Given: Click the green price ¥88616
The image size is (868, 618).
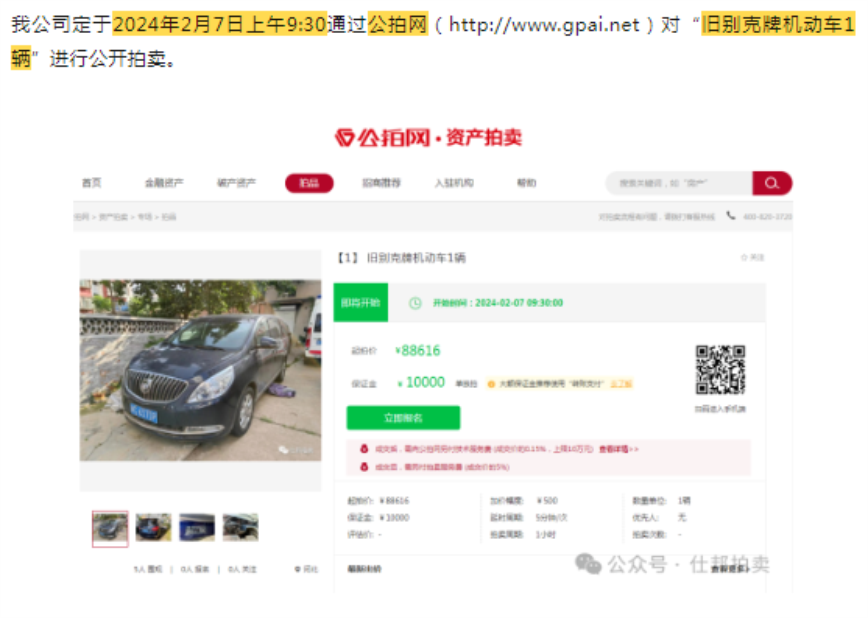Looking at the screenshot, I should 418,351.
